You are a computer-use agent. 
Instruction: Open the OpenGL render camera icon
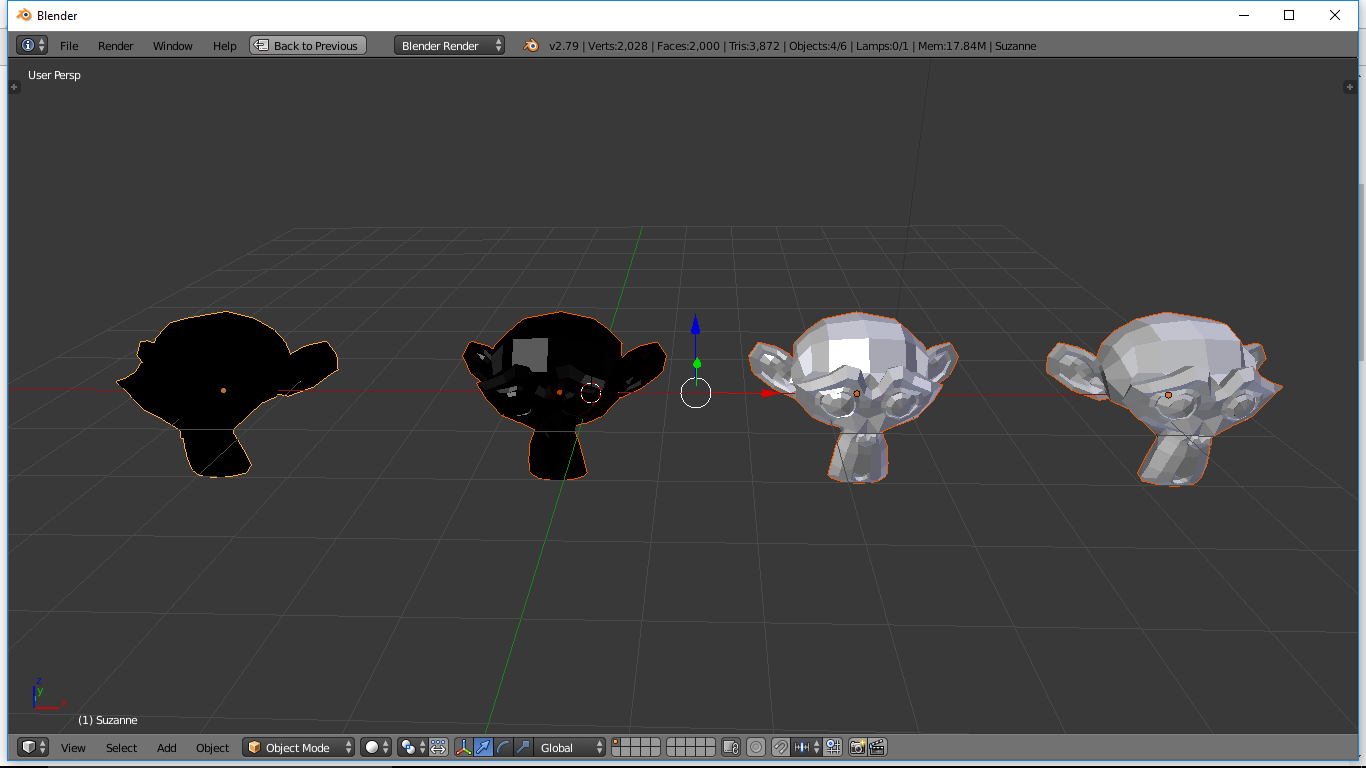click(857, 747)
